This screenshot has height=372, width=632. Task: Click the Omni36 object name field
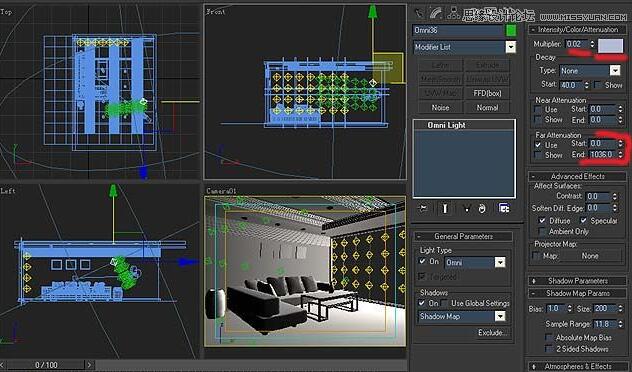(x=458, y=30)
